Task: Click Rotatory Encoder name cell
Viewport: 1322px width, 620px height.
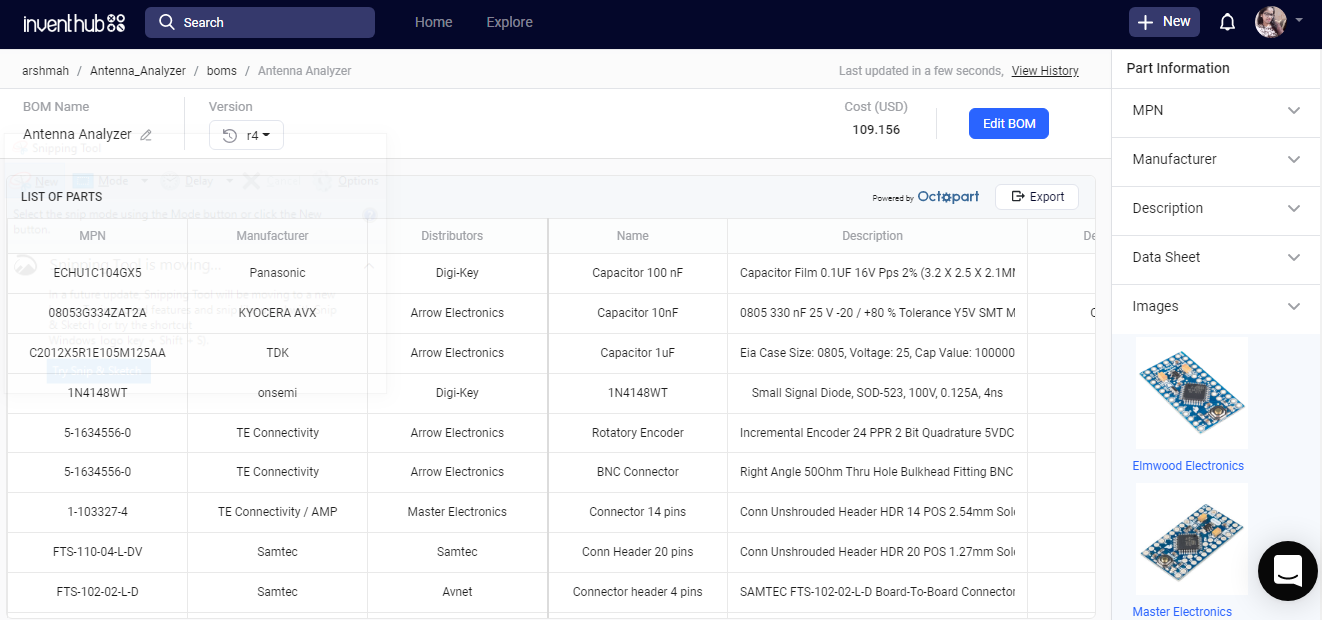Action: [637, 433]
